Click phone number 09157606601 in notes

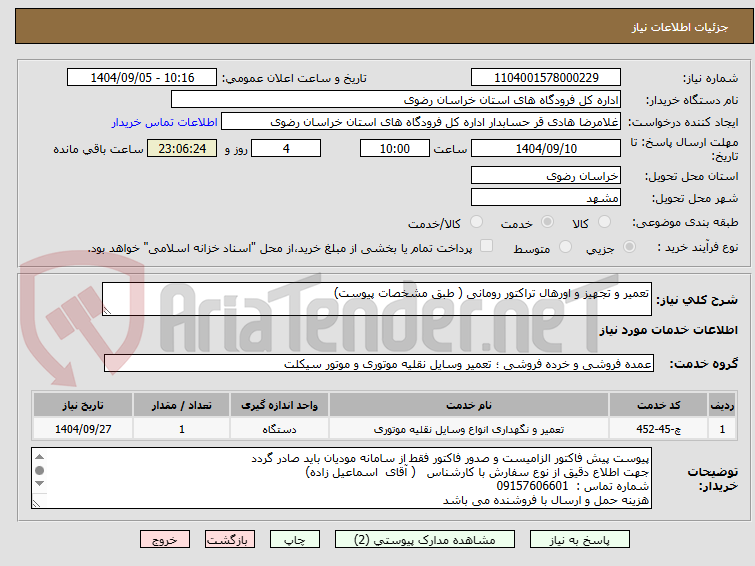click(x=533, y=486)
